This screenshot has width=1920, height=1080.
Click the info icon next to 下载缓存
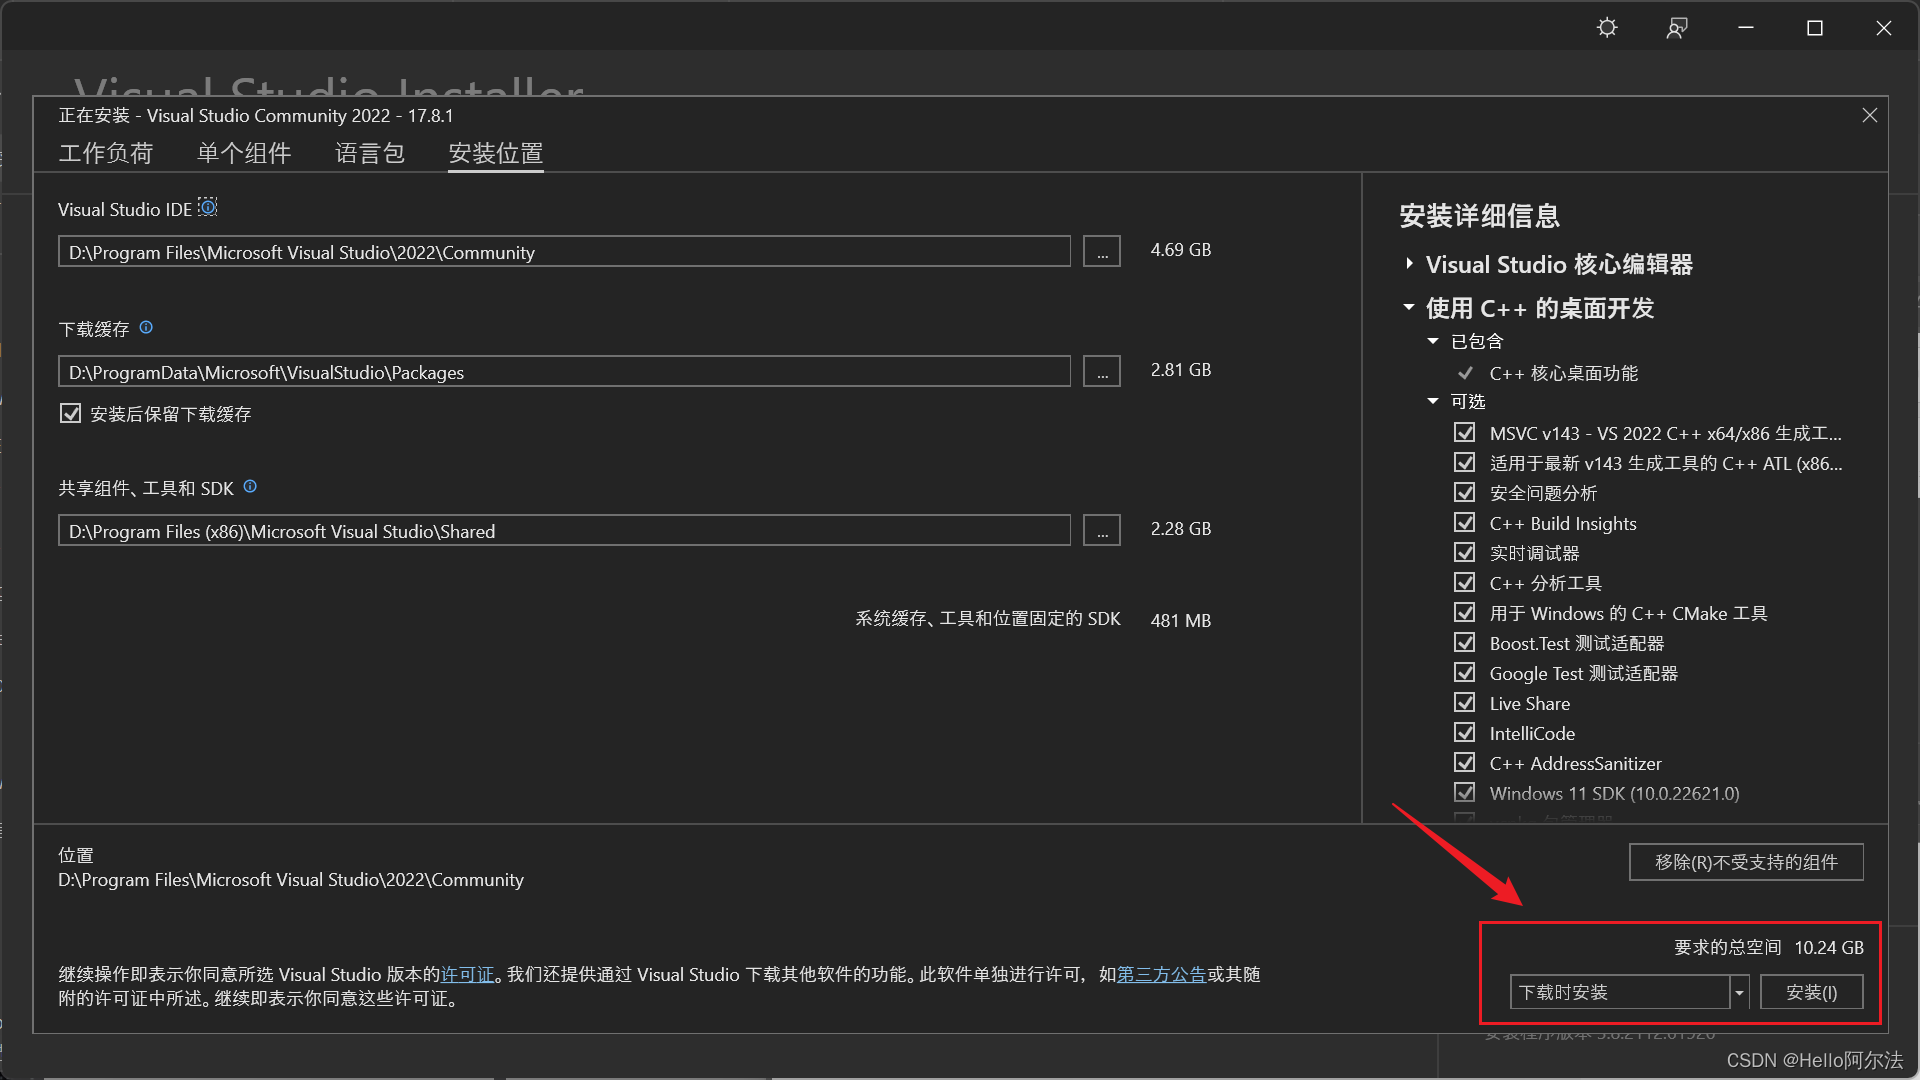[x=146, y=327]
